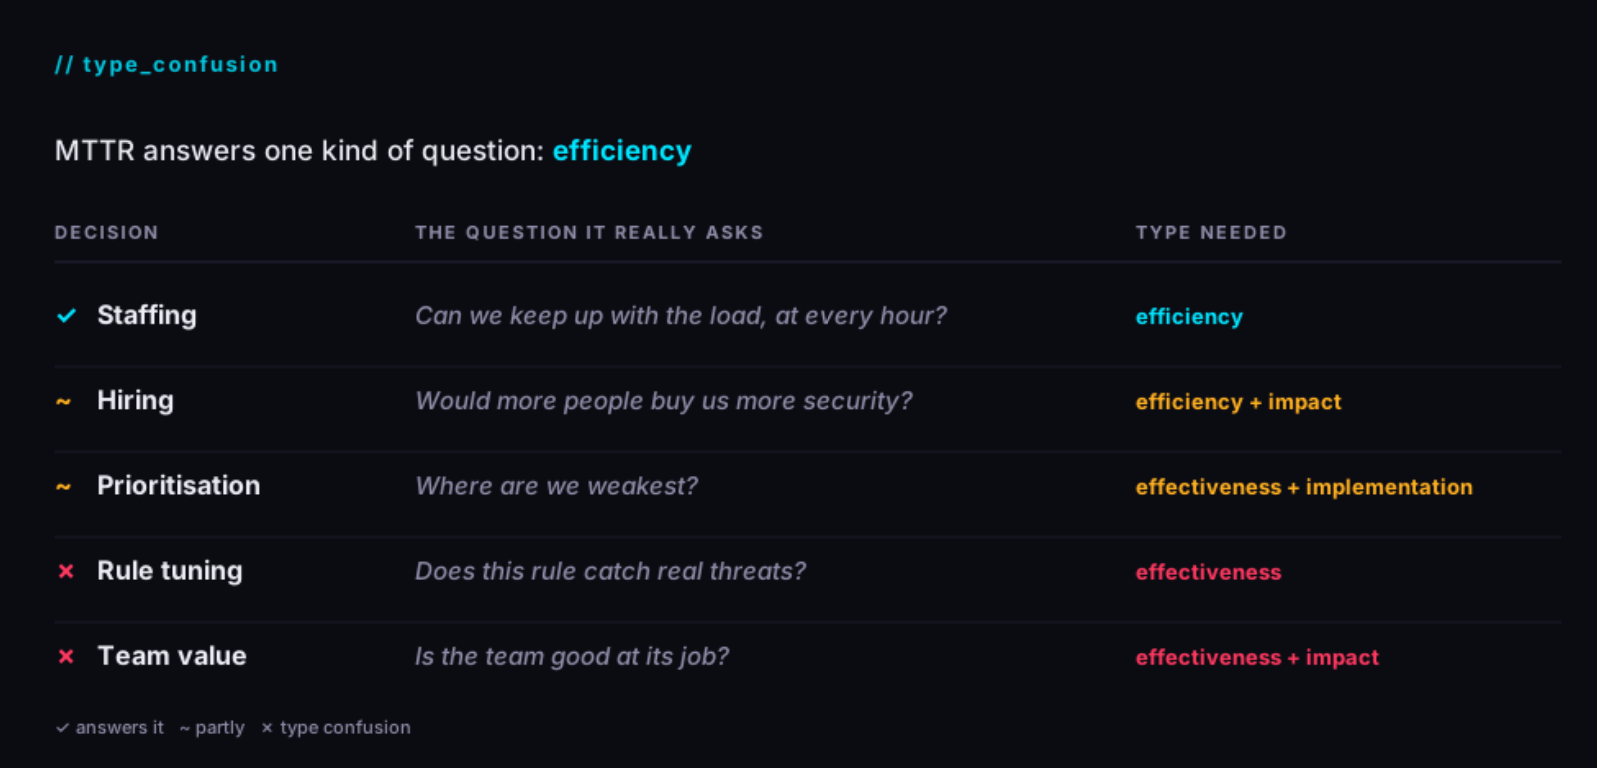Image resolution: width=1597 pixels, height=768 pixels.
Task: Click the cross in the 'type confusion' legend
Action: tap(267, 728)
